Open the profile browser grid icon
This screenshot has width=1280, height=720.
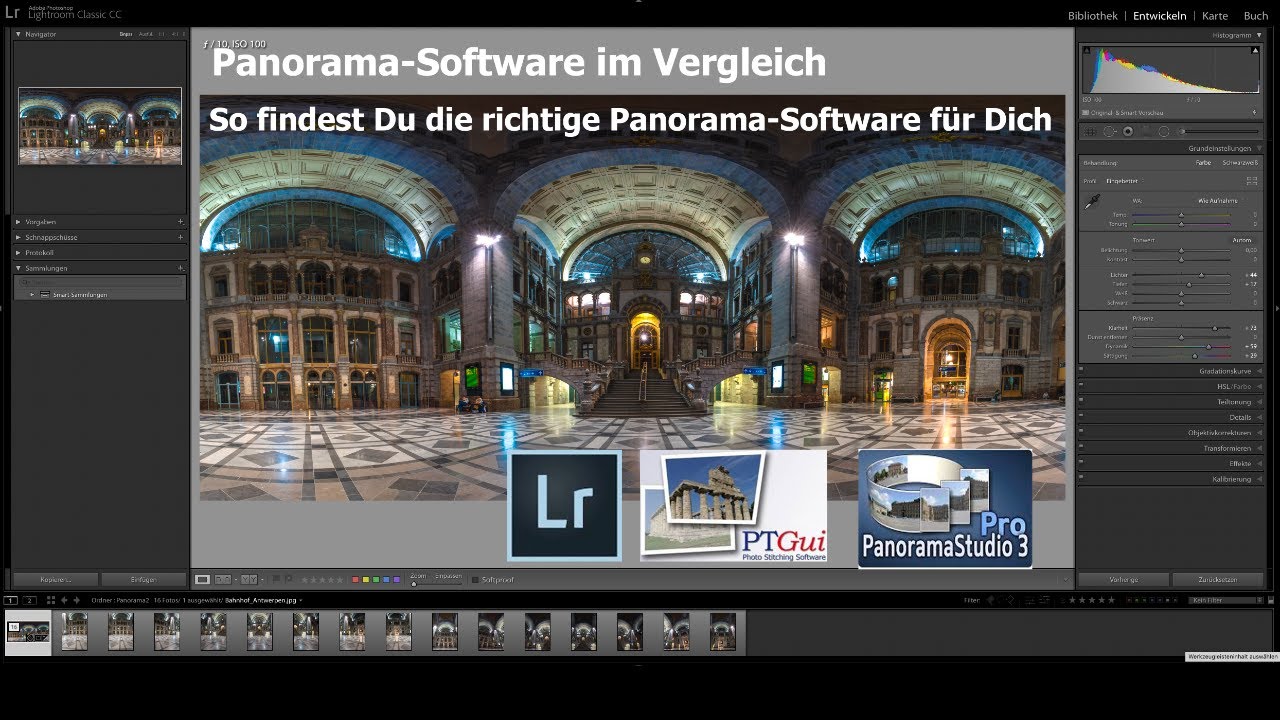coord(1252,181)
